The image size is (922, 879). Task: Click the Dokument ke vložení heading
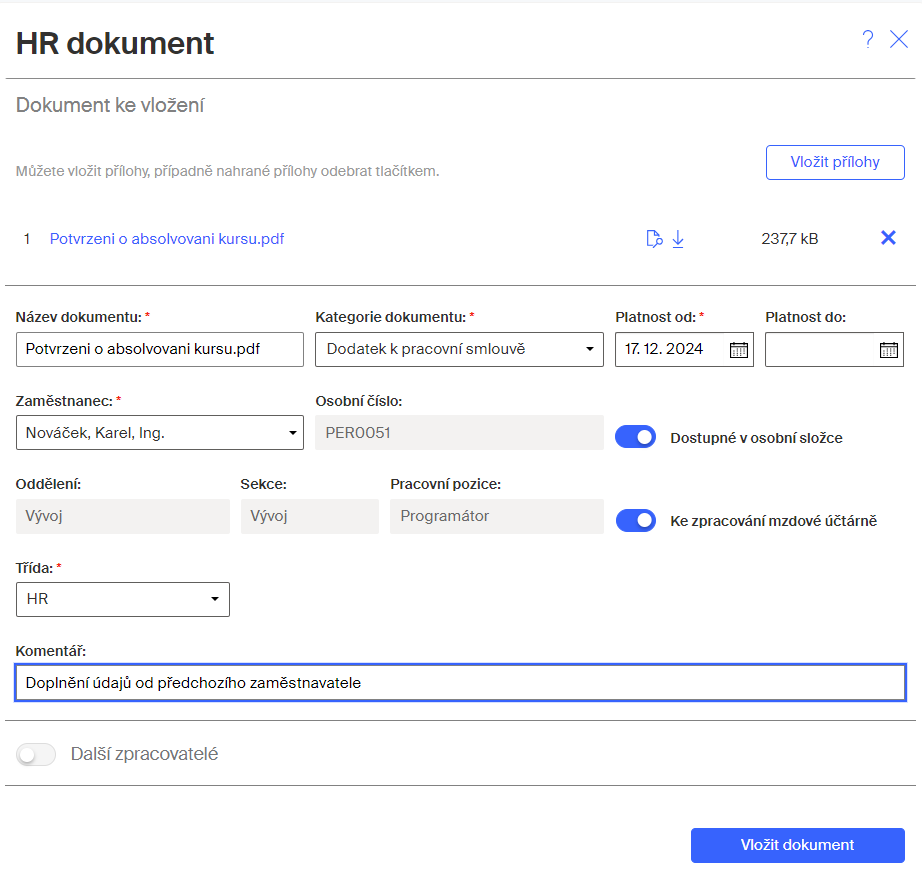(110, 105)
